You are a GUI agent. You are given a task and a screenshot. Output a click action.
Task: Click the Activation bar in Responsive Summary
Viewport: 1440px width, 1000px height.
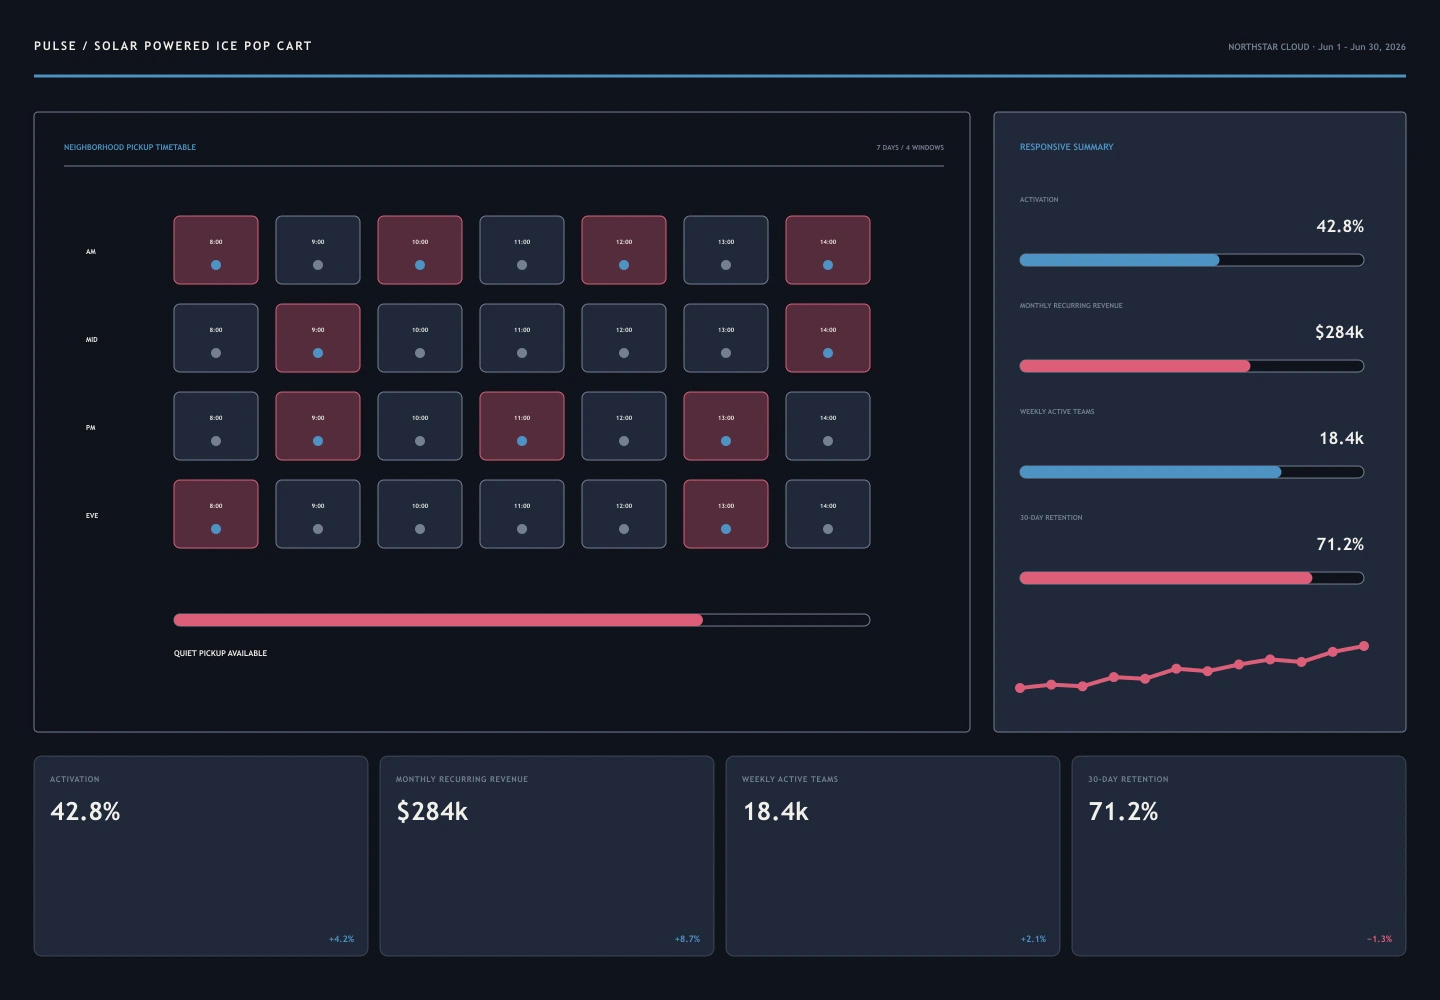click(1192, 260)
